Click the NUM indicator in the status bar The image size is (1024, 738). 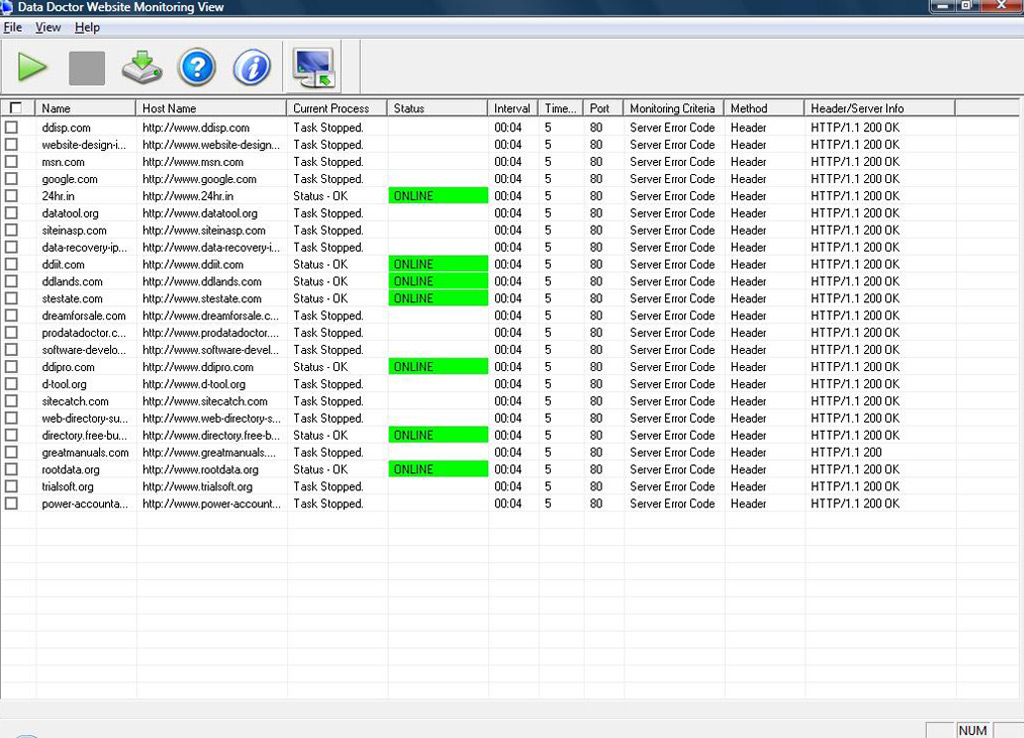coord(972,730)
